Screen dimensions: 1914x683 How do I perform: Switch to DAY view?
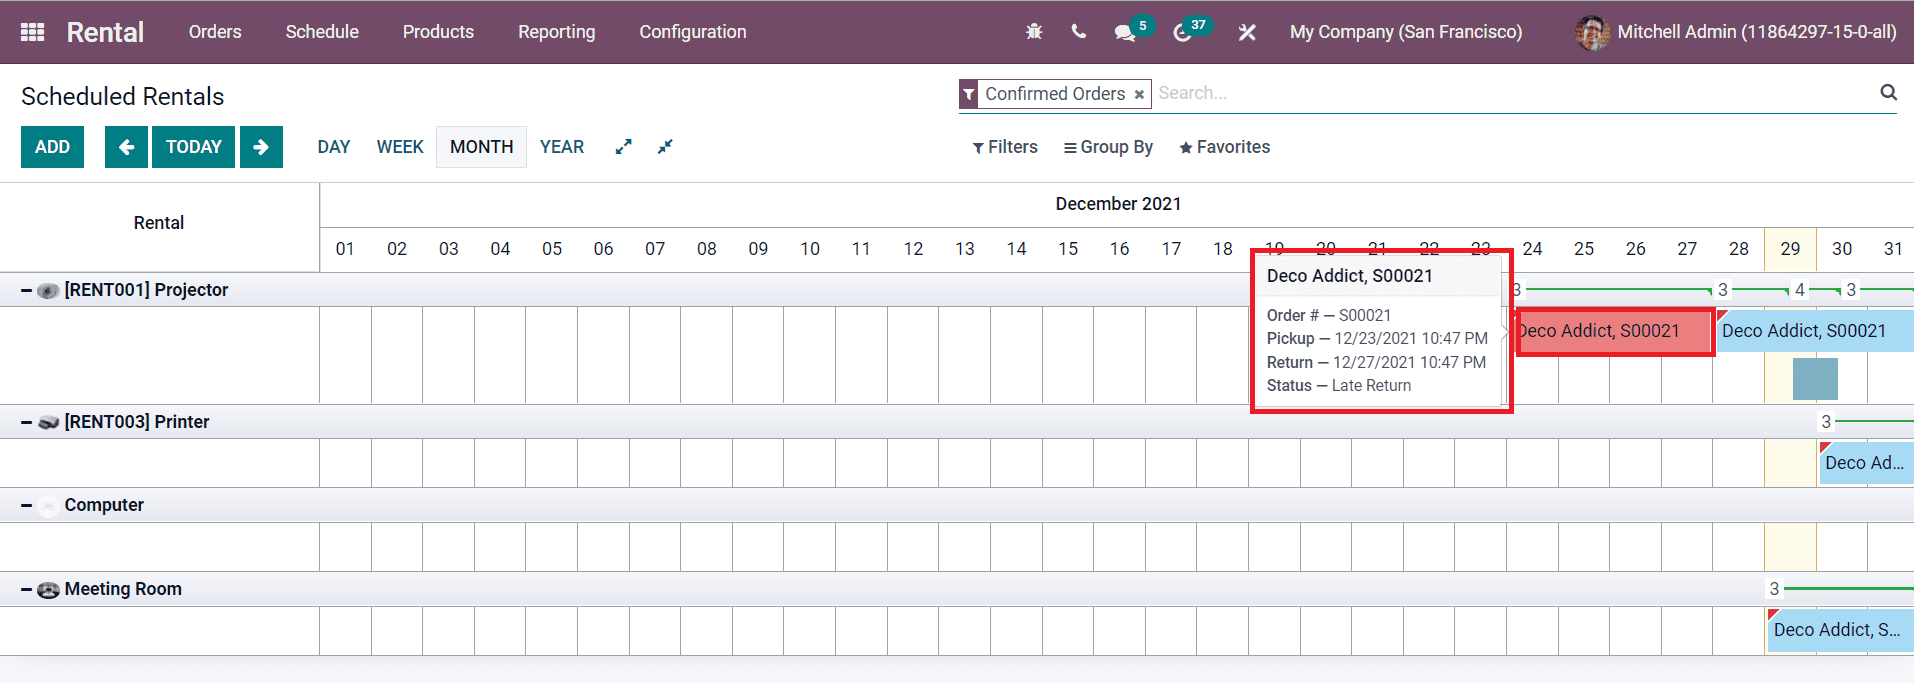tap(334, 147)
